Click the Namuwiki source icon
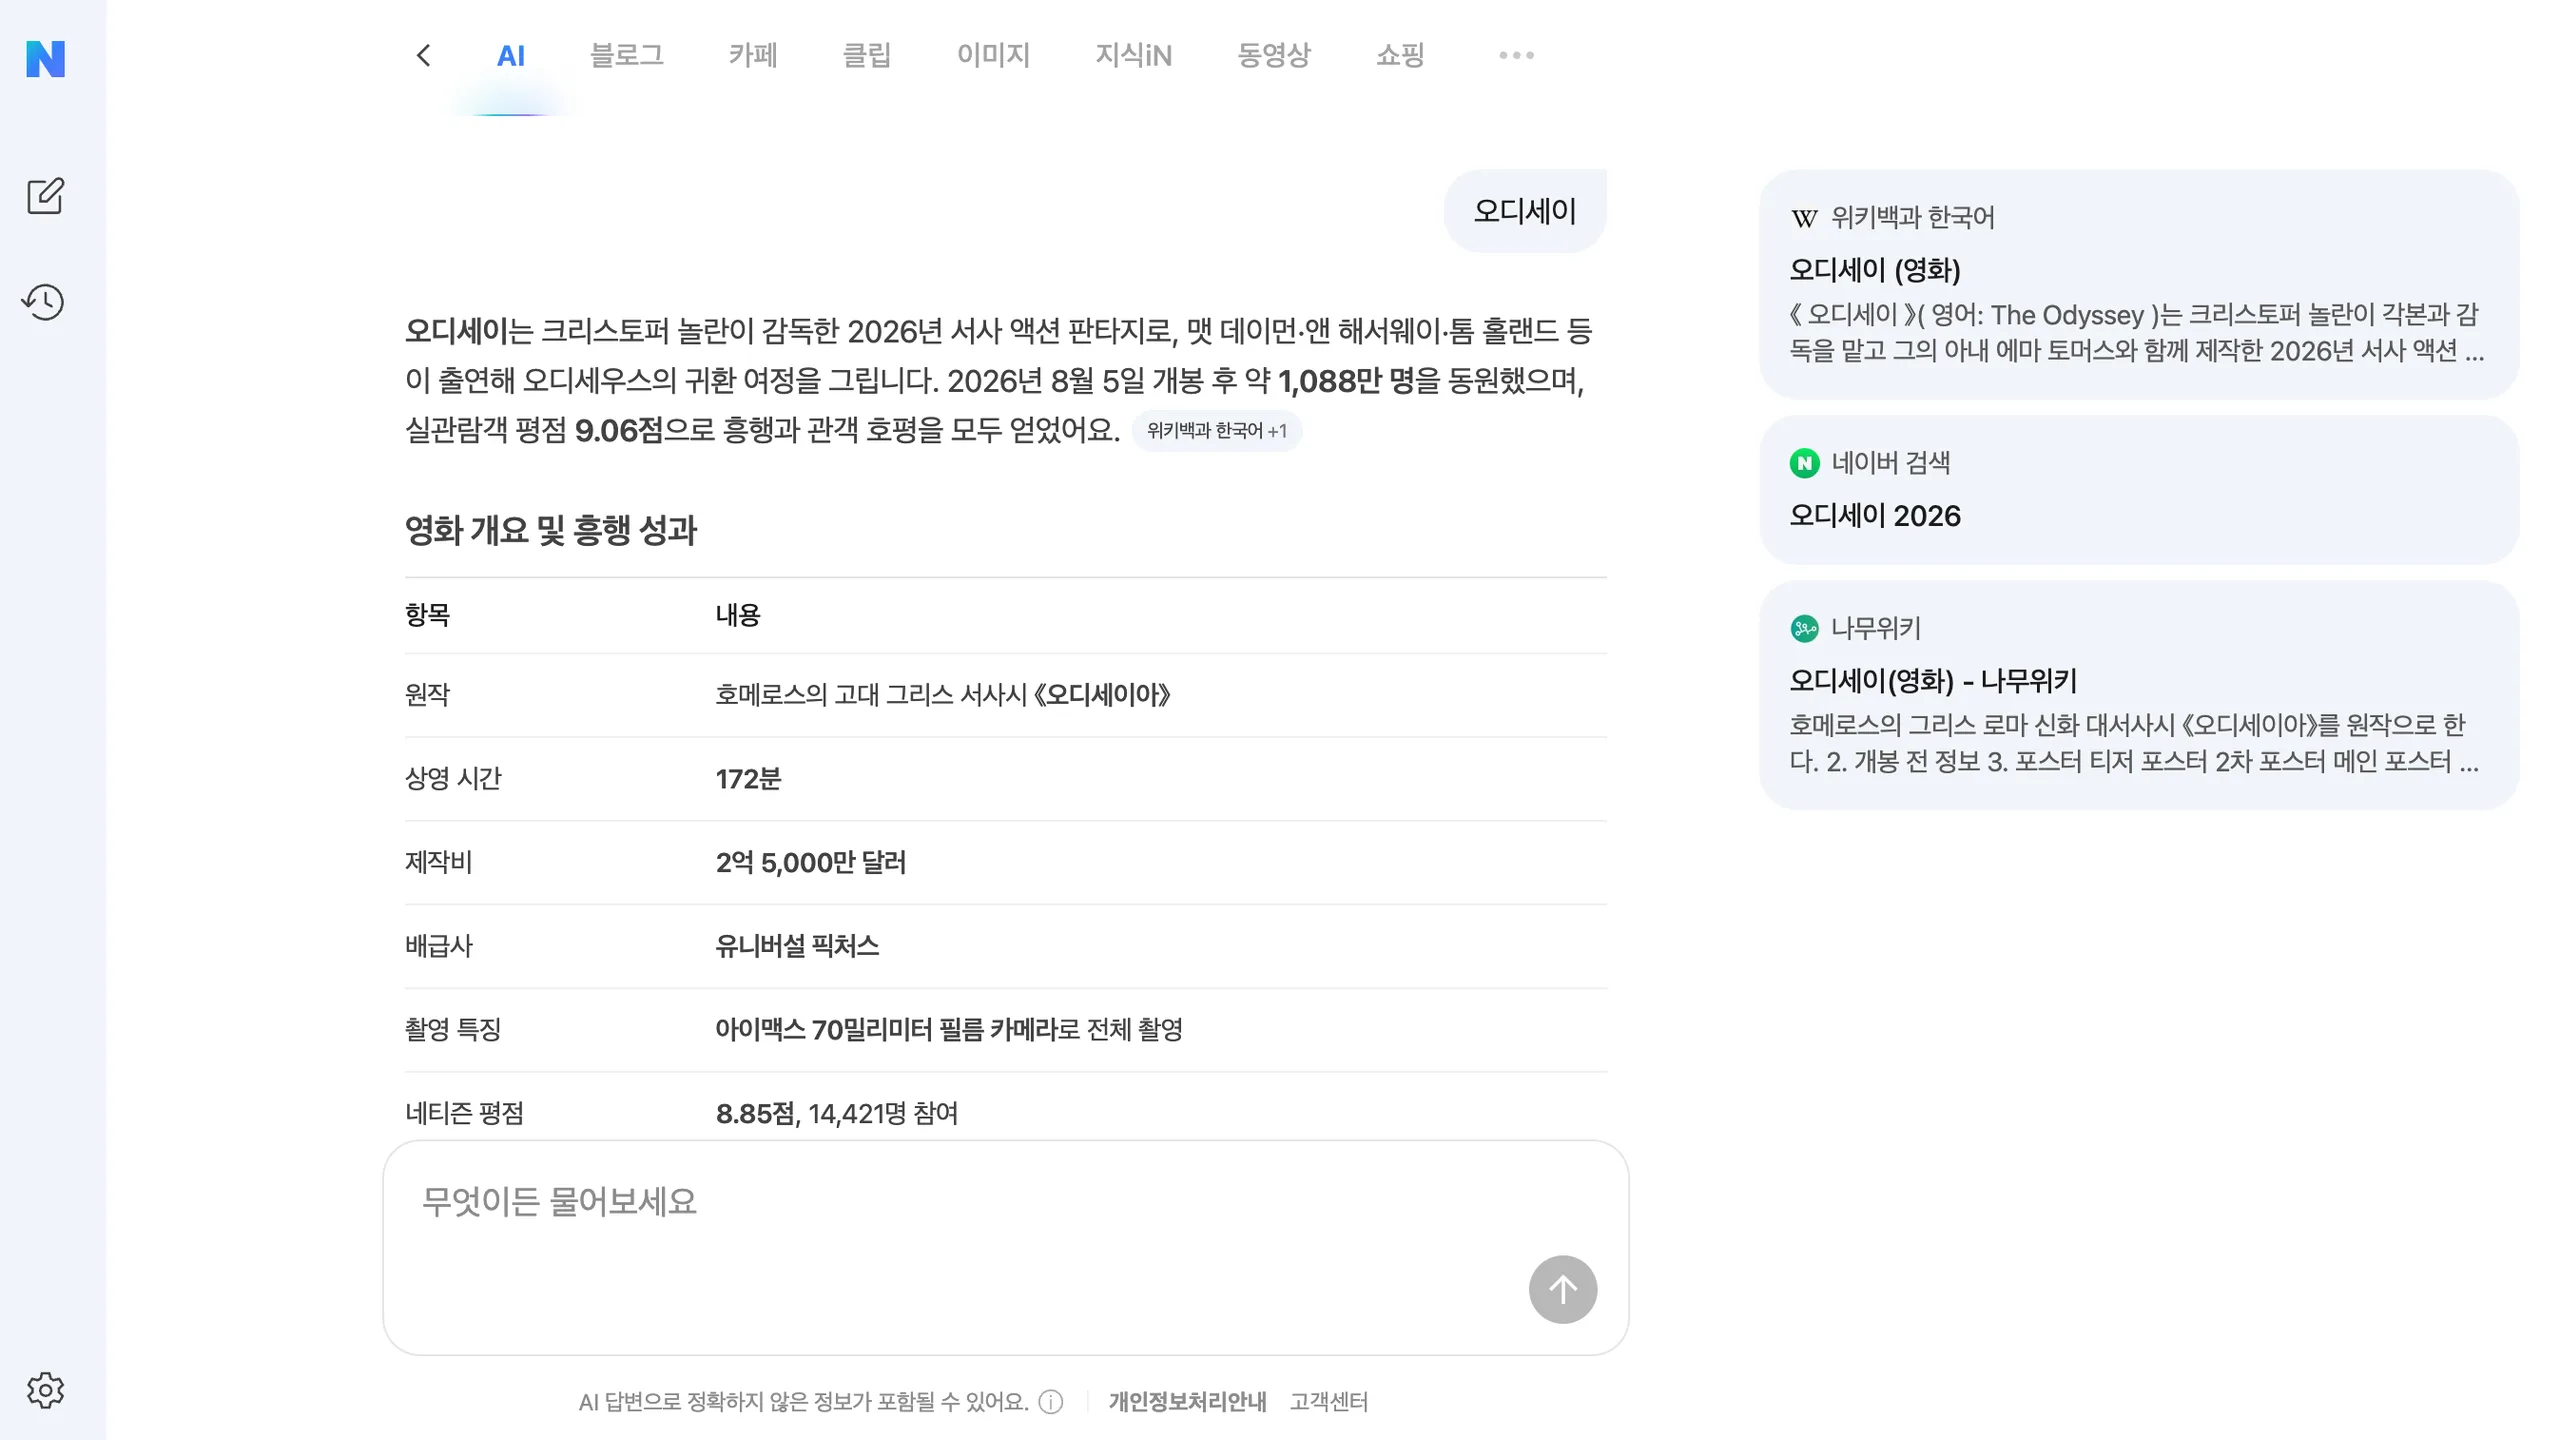 [1804, 628]
